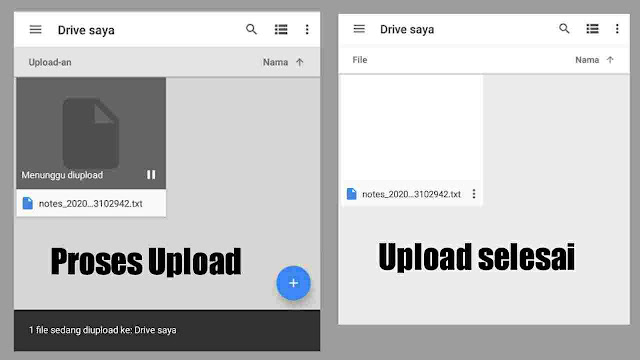Click Nama sort label in right panel
The image size is (640, 360).
[x=587, y=60]
